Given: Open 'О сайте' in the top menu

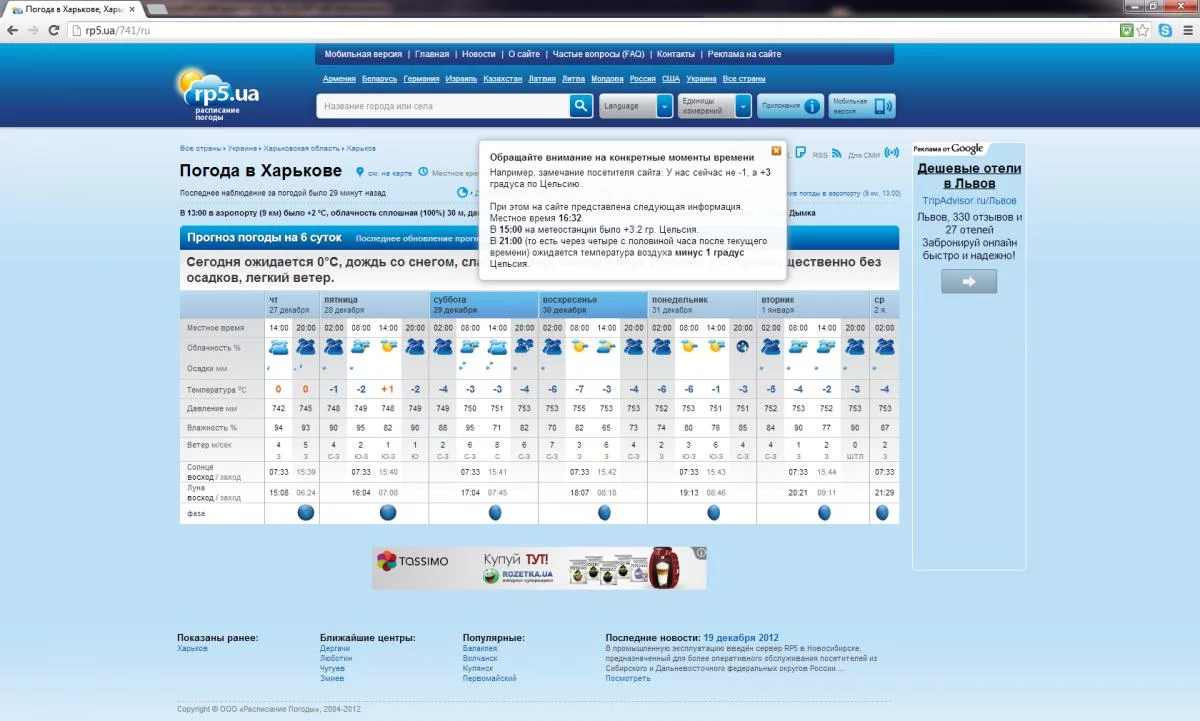Looking at the screenshot, I should (x=524, y=54).
